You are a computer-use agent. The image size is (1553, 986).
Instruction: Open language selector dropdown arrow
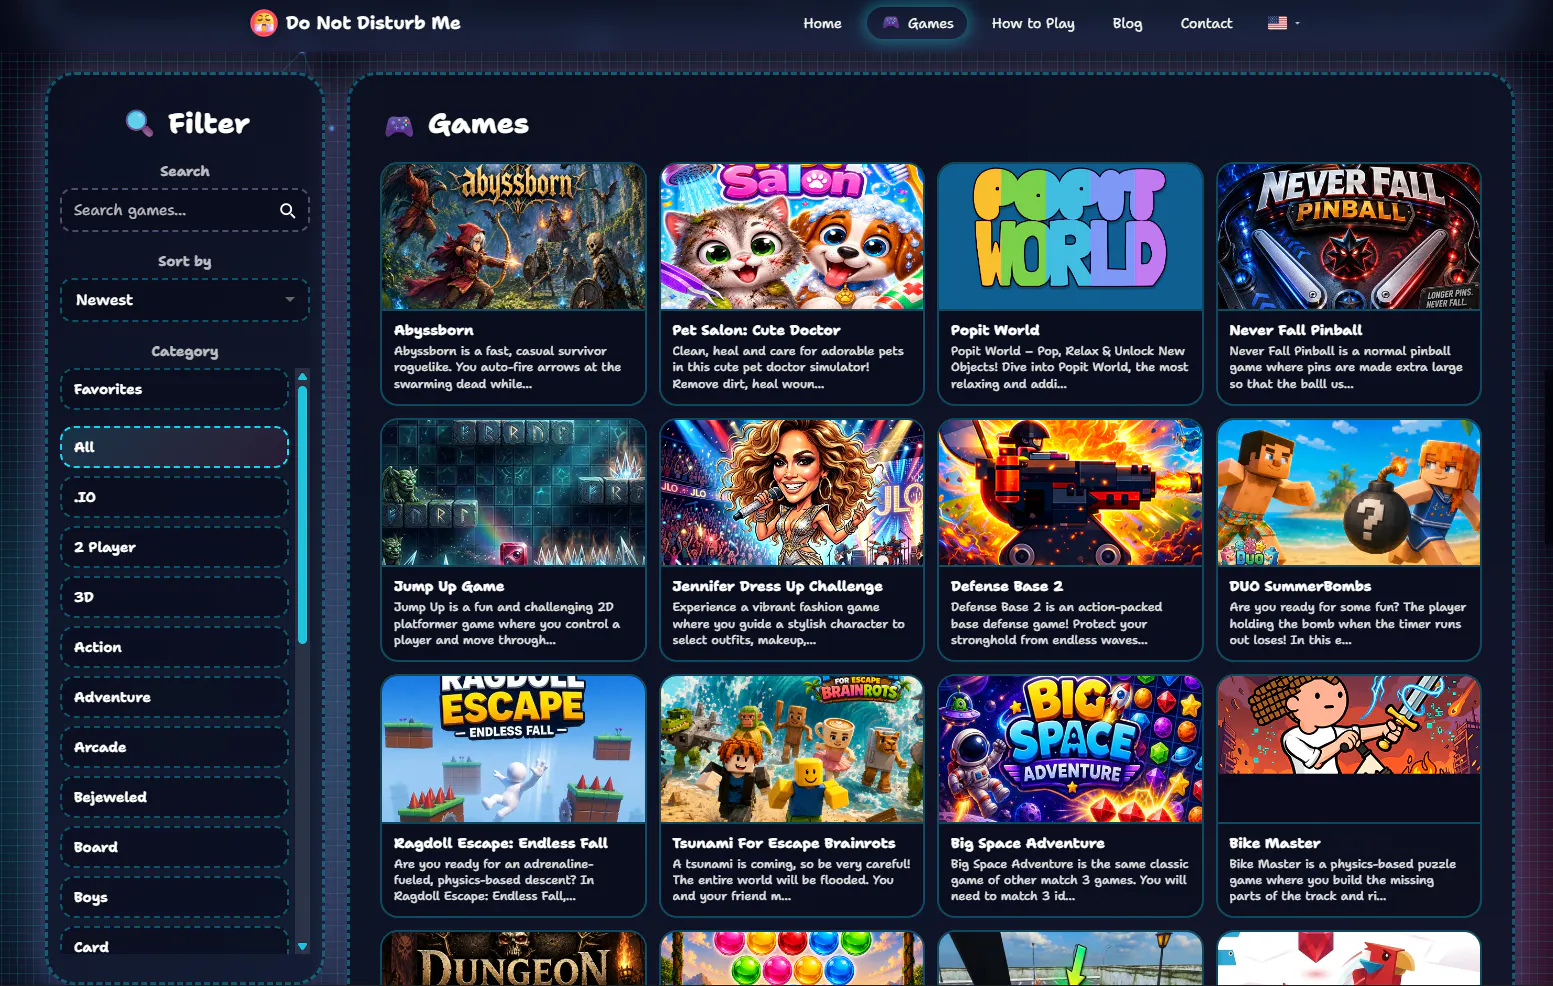[x=1297, y=23]
